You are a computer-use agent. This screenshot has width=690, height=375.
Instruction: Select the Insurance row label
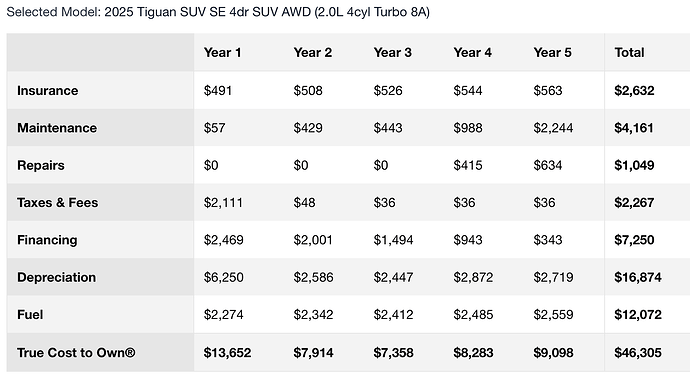[48, 90]
